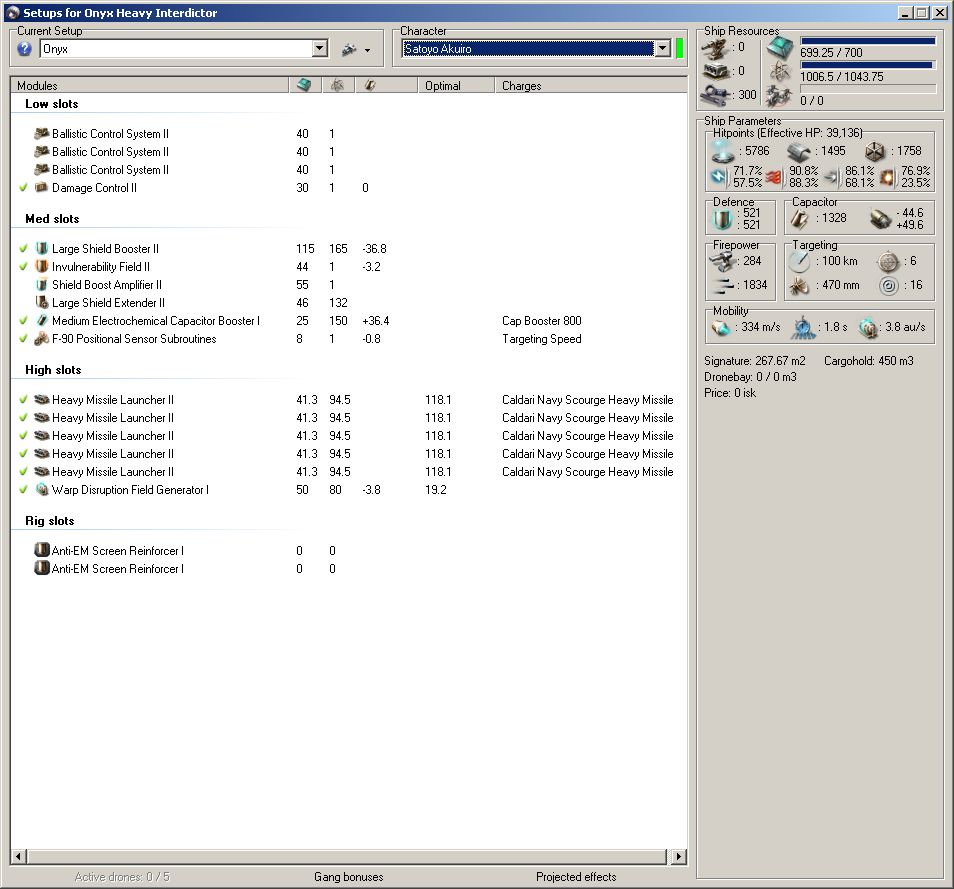
Task: Click the horizontal scrollbar left arrow
Action: [x=18, y=857]
